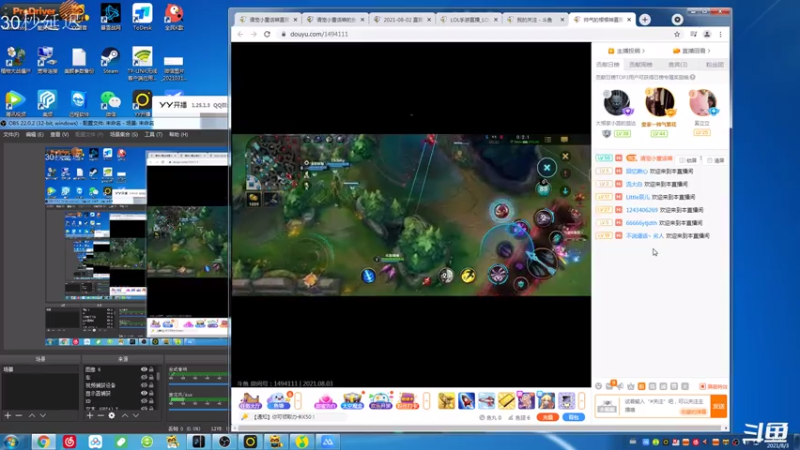800x450 pixels.
Task: Close the active sixth Chrome tab
Action: coord(629,19)
